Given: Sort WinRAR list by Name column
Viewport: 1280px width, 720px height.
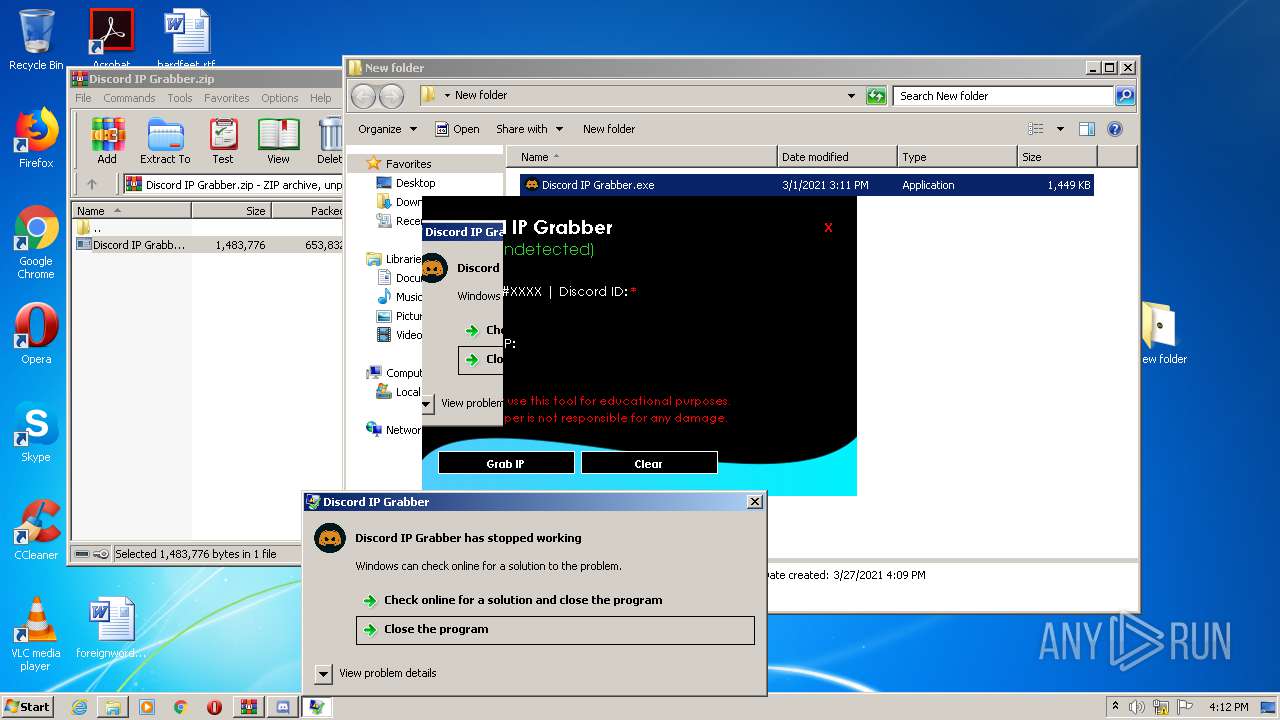Looking at the screenshot, I should (x=131, y=210).
